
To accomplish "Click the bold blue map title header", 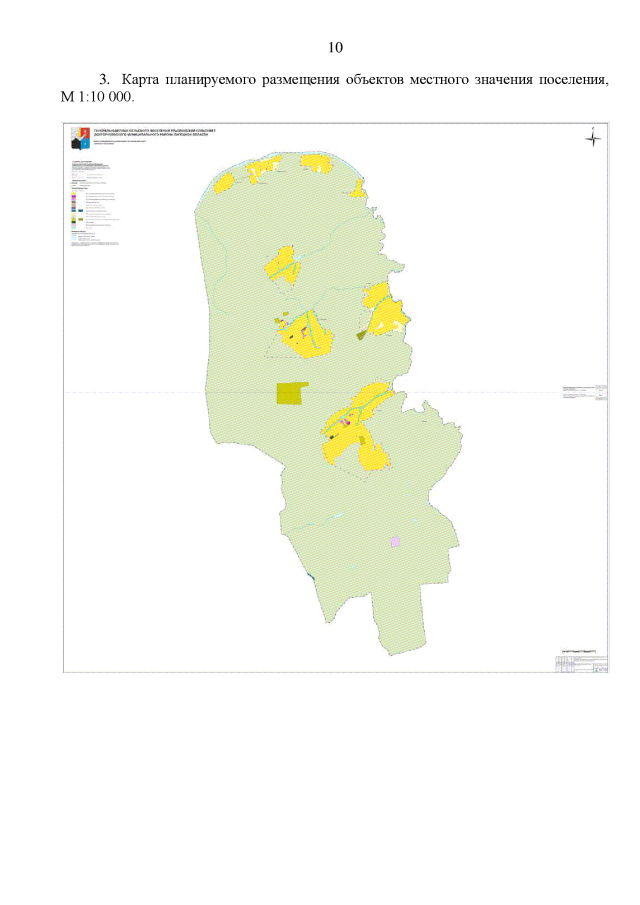I will tap(150, 132).
